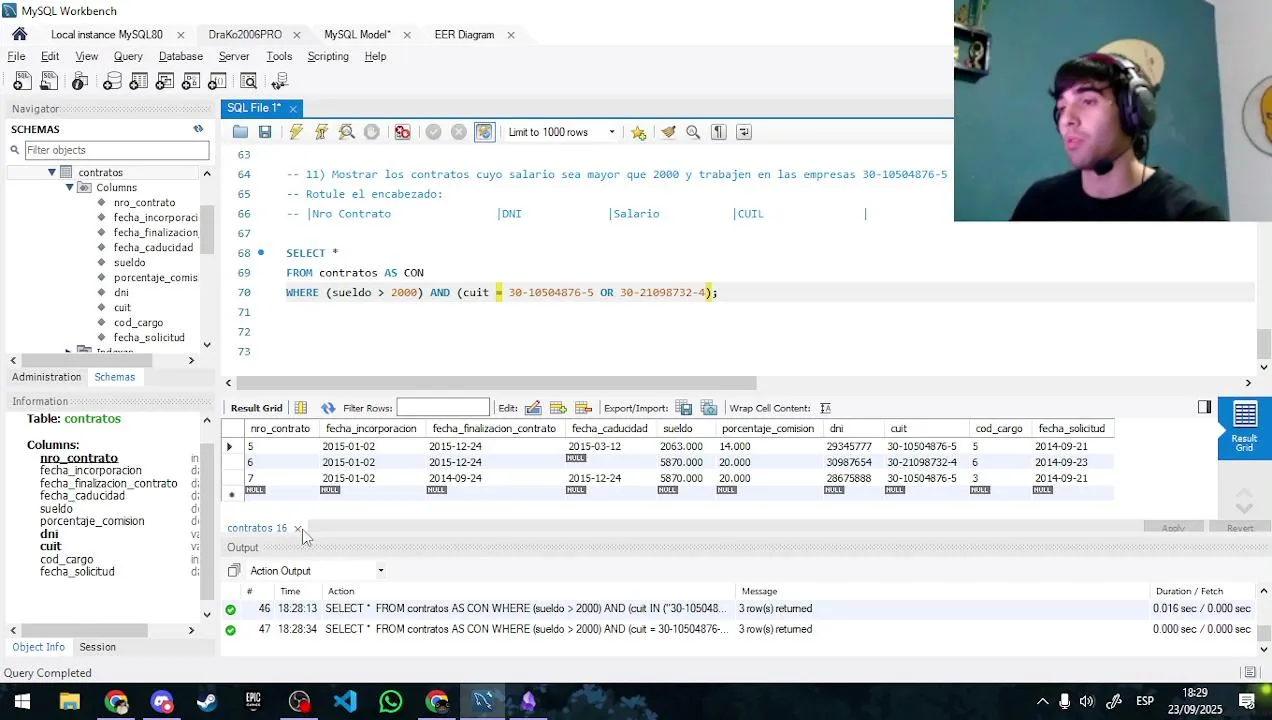Switch to the DraKo2006PRO tab

tap(245, 34)
